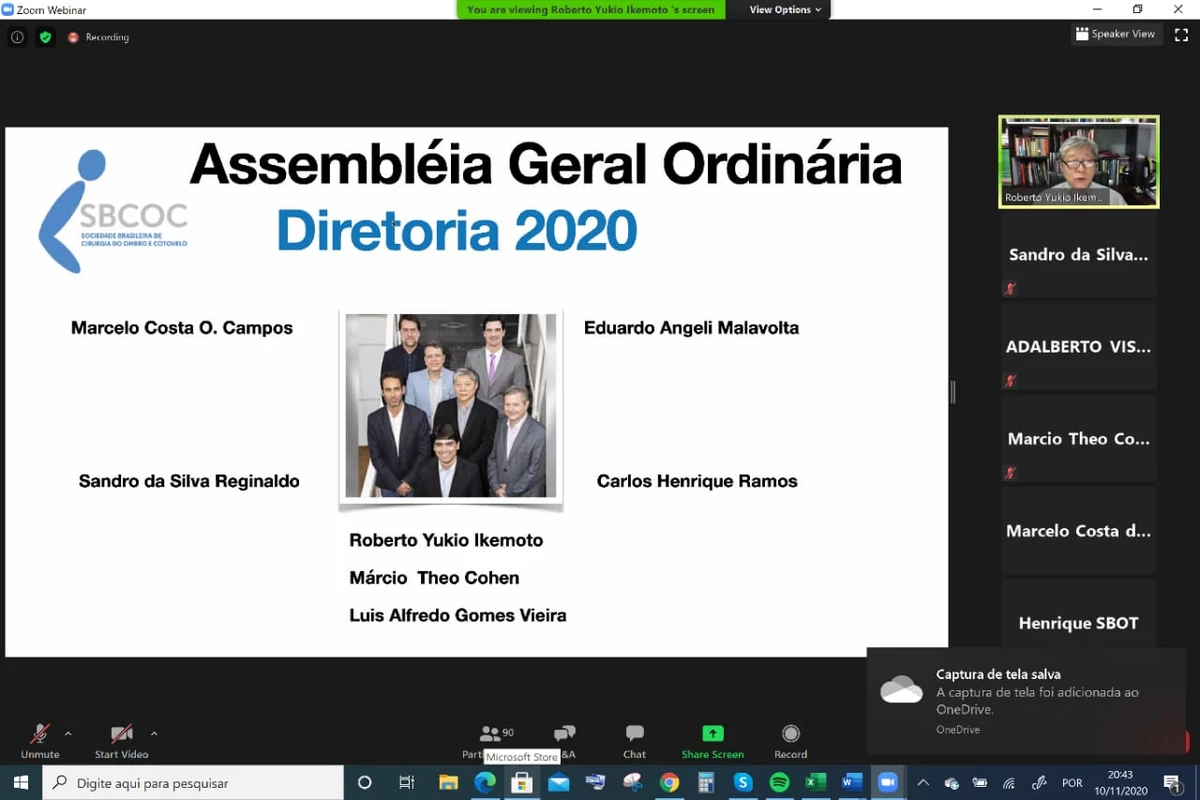Open the OneDrive screenshot saved notification
Image resolution: width=1200 pixels, height=800 pixels.
[1026, 701]
